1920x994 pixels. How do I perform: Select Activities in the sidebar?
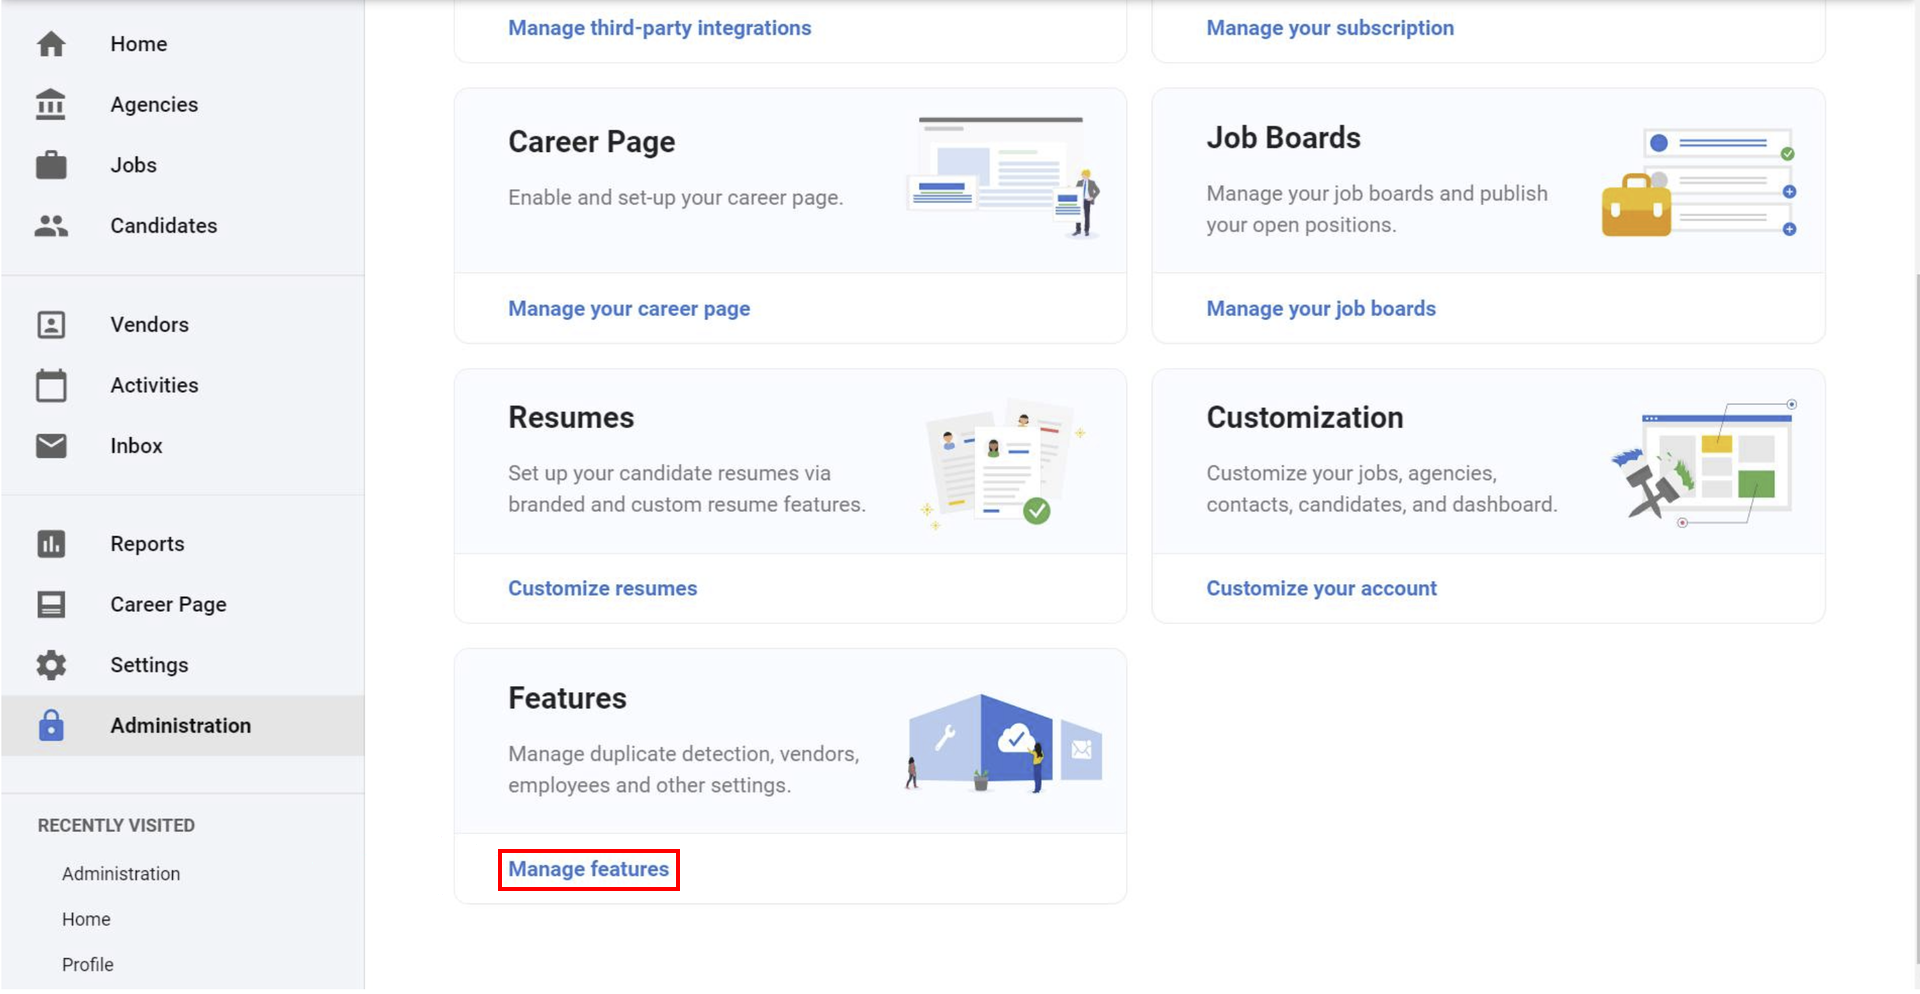pos(154,385)
